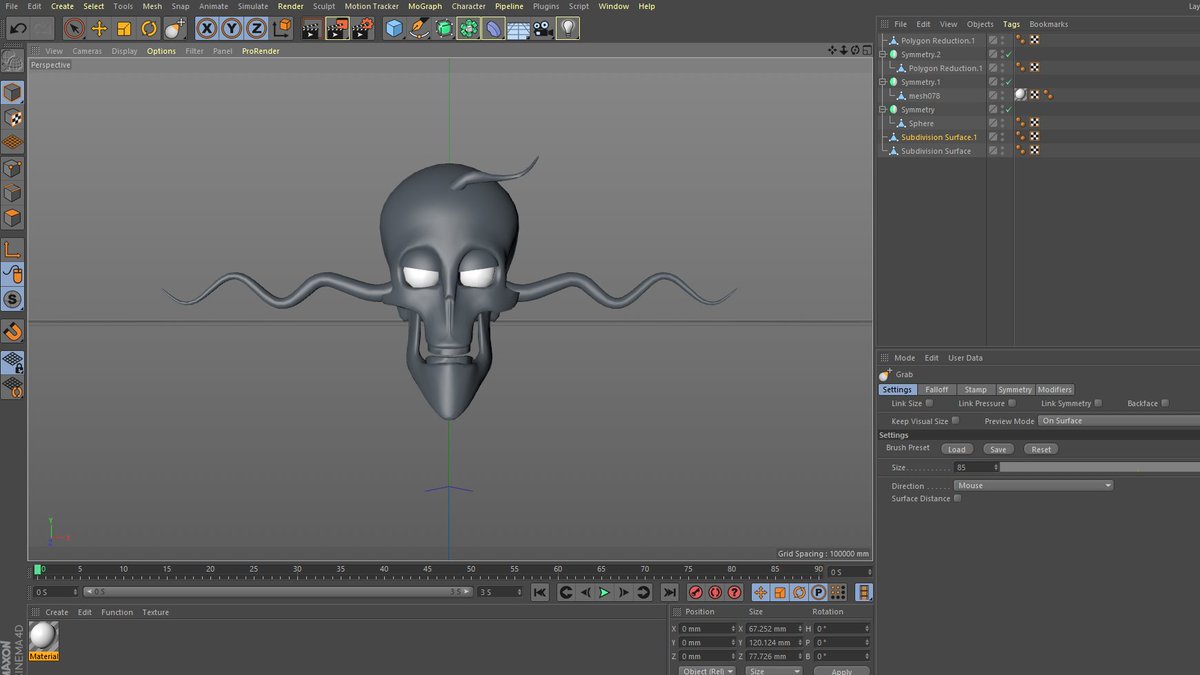Enable snapping with the magnet icon
The image size is (1200, 675).
pos(12,330)
